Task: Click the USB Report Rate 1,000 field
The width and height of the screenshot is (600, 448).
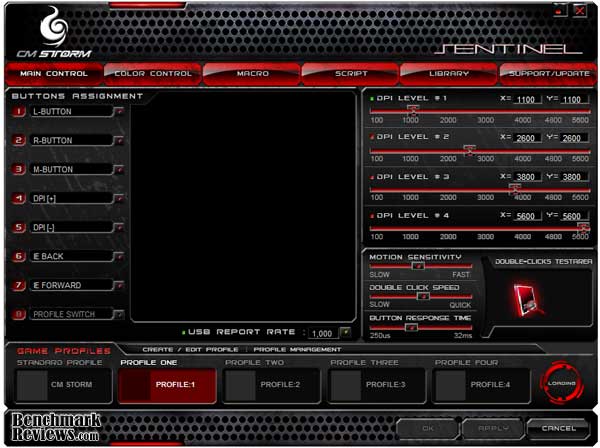Action: pos(324,333)
